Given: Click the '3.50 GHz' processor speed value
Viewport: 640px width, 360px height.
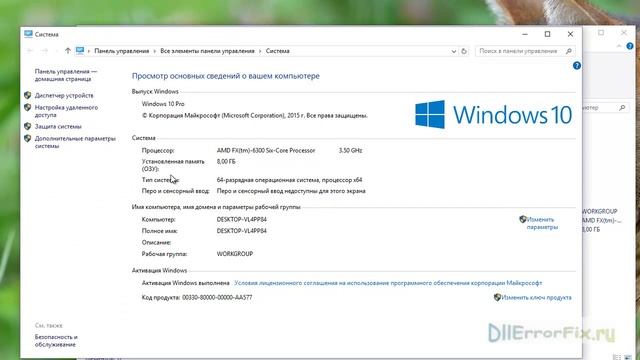Looking at the screenshot, I should coord(350,151).
